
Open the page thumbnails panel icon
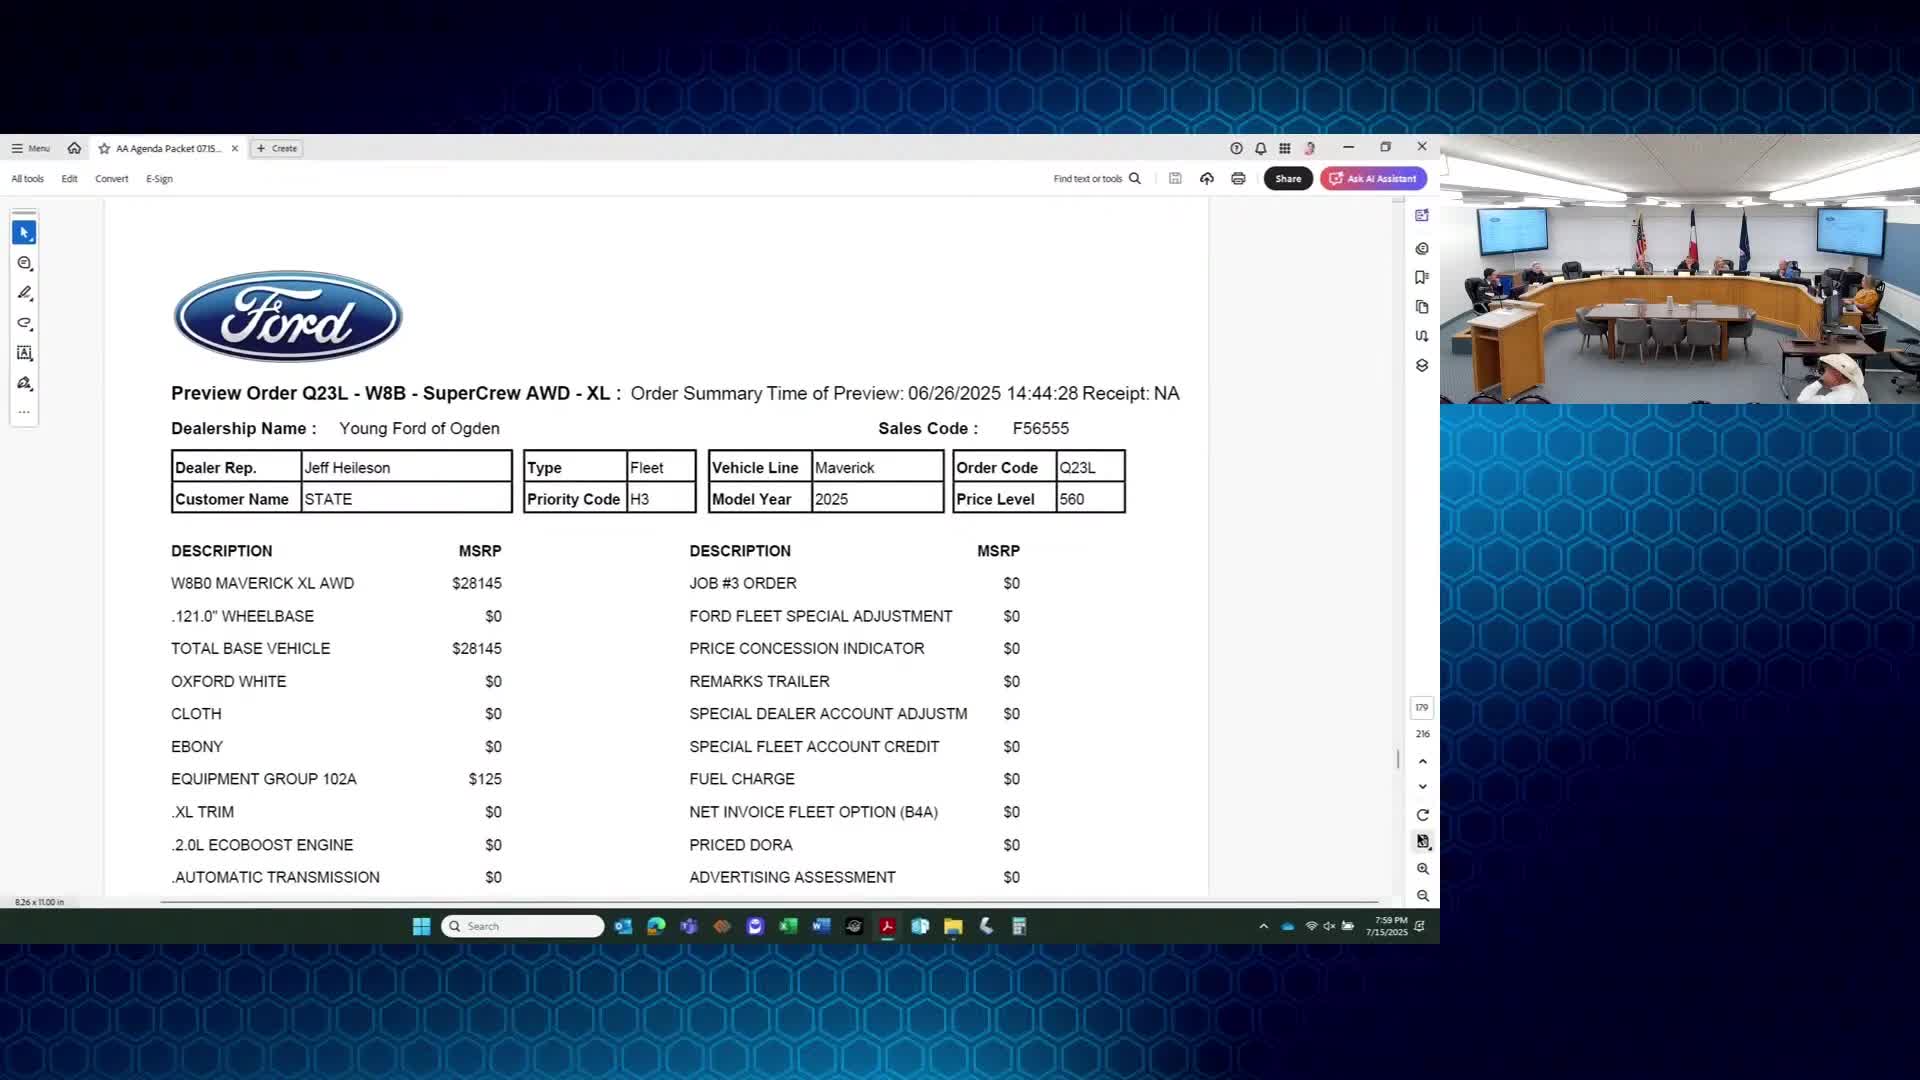[x=1422, y=307]
